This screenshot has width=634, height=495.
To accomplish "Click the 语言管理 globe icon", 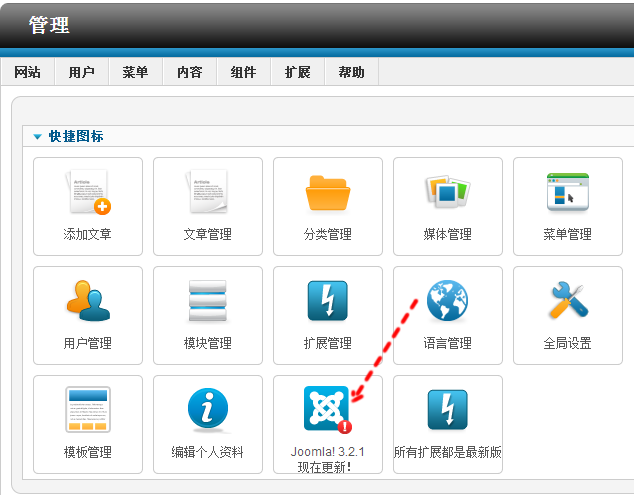I will pyautogui.click(x=448, y=304).
